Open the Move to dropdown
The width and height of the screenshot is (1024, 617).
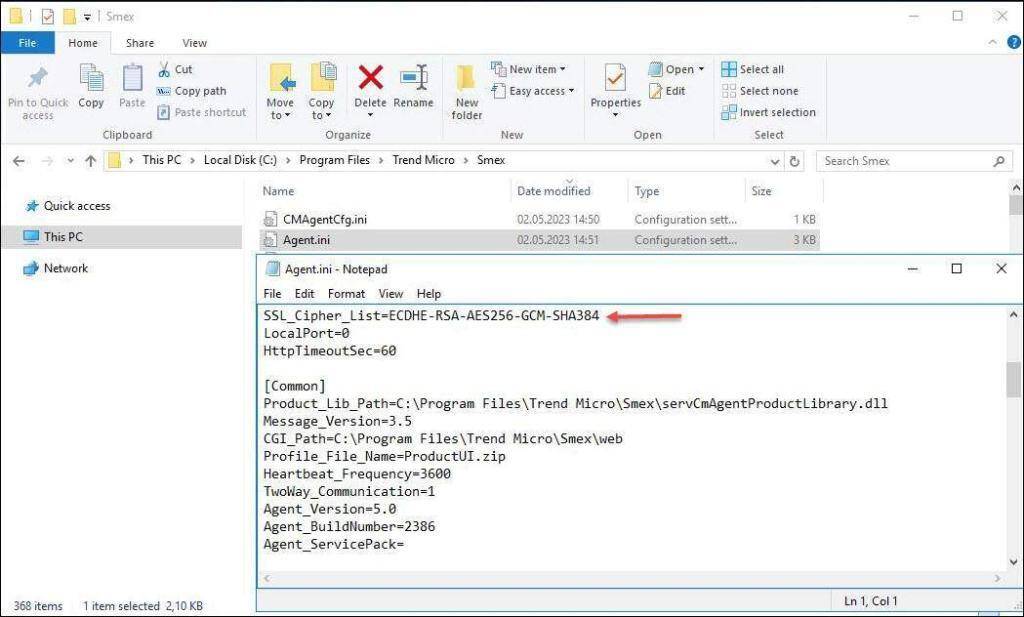pyautogui.click(x=281, y=90)
